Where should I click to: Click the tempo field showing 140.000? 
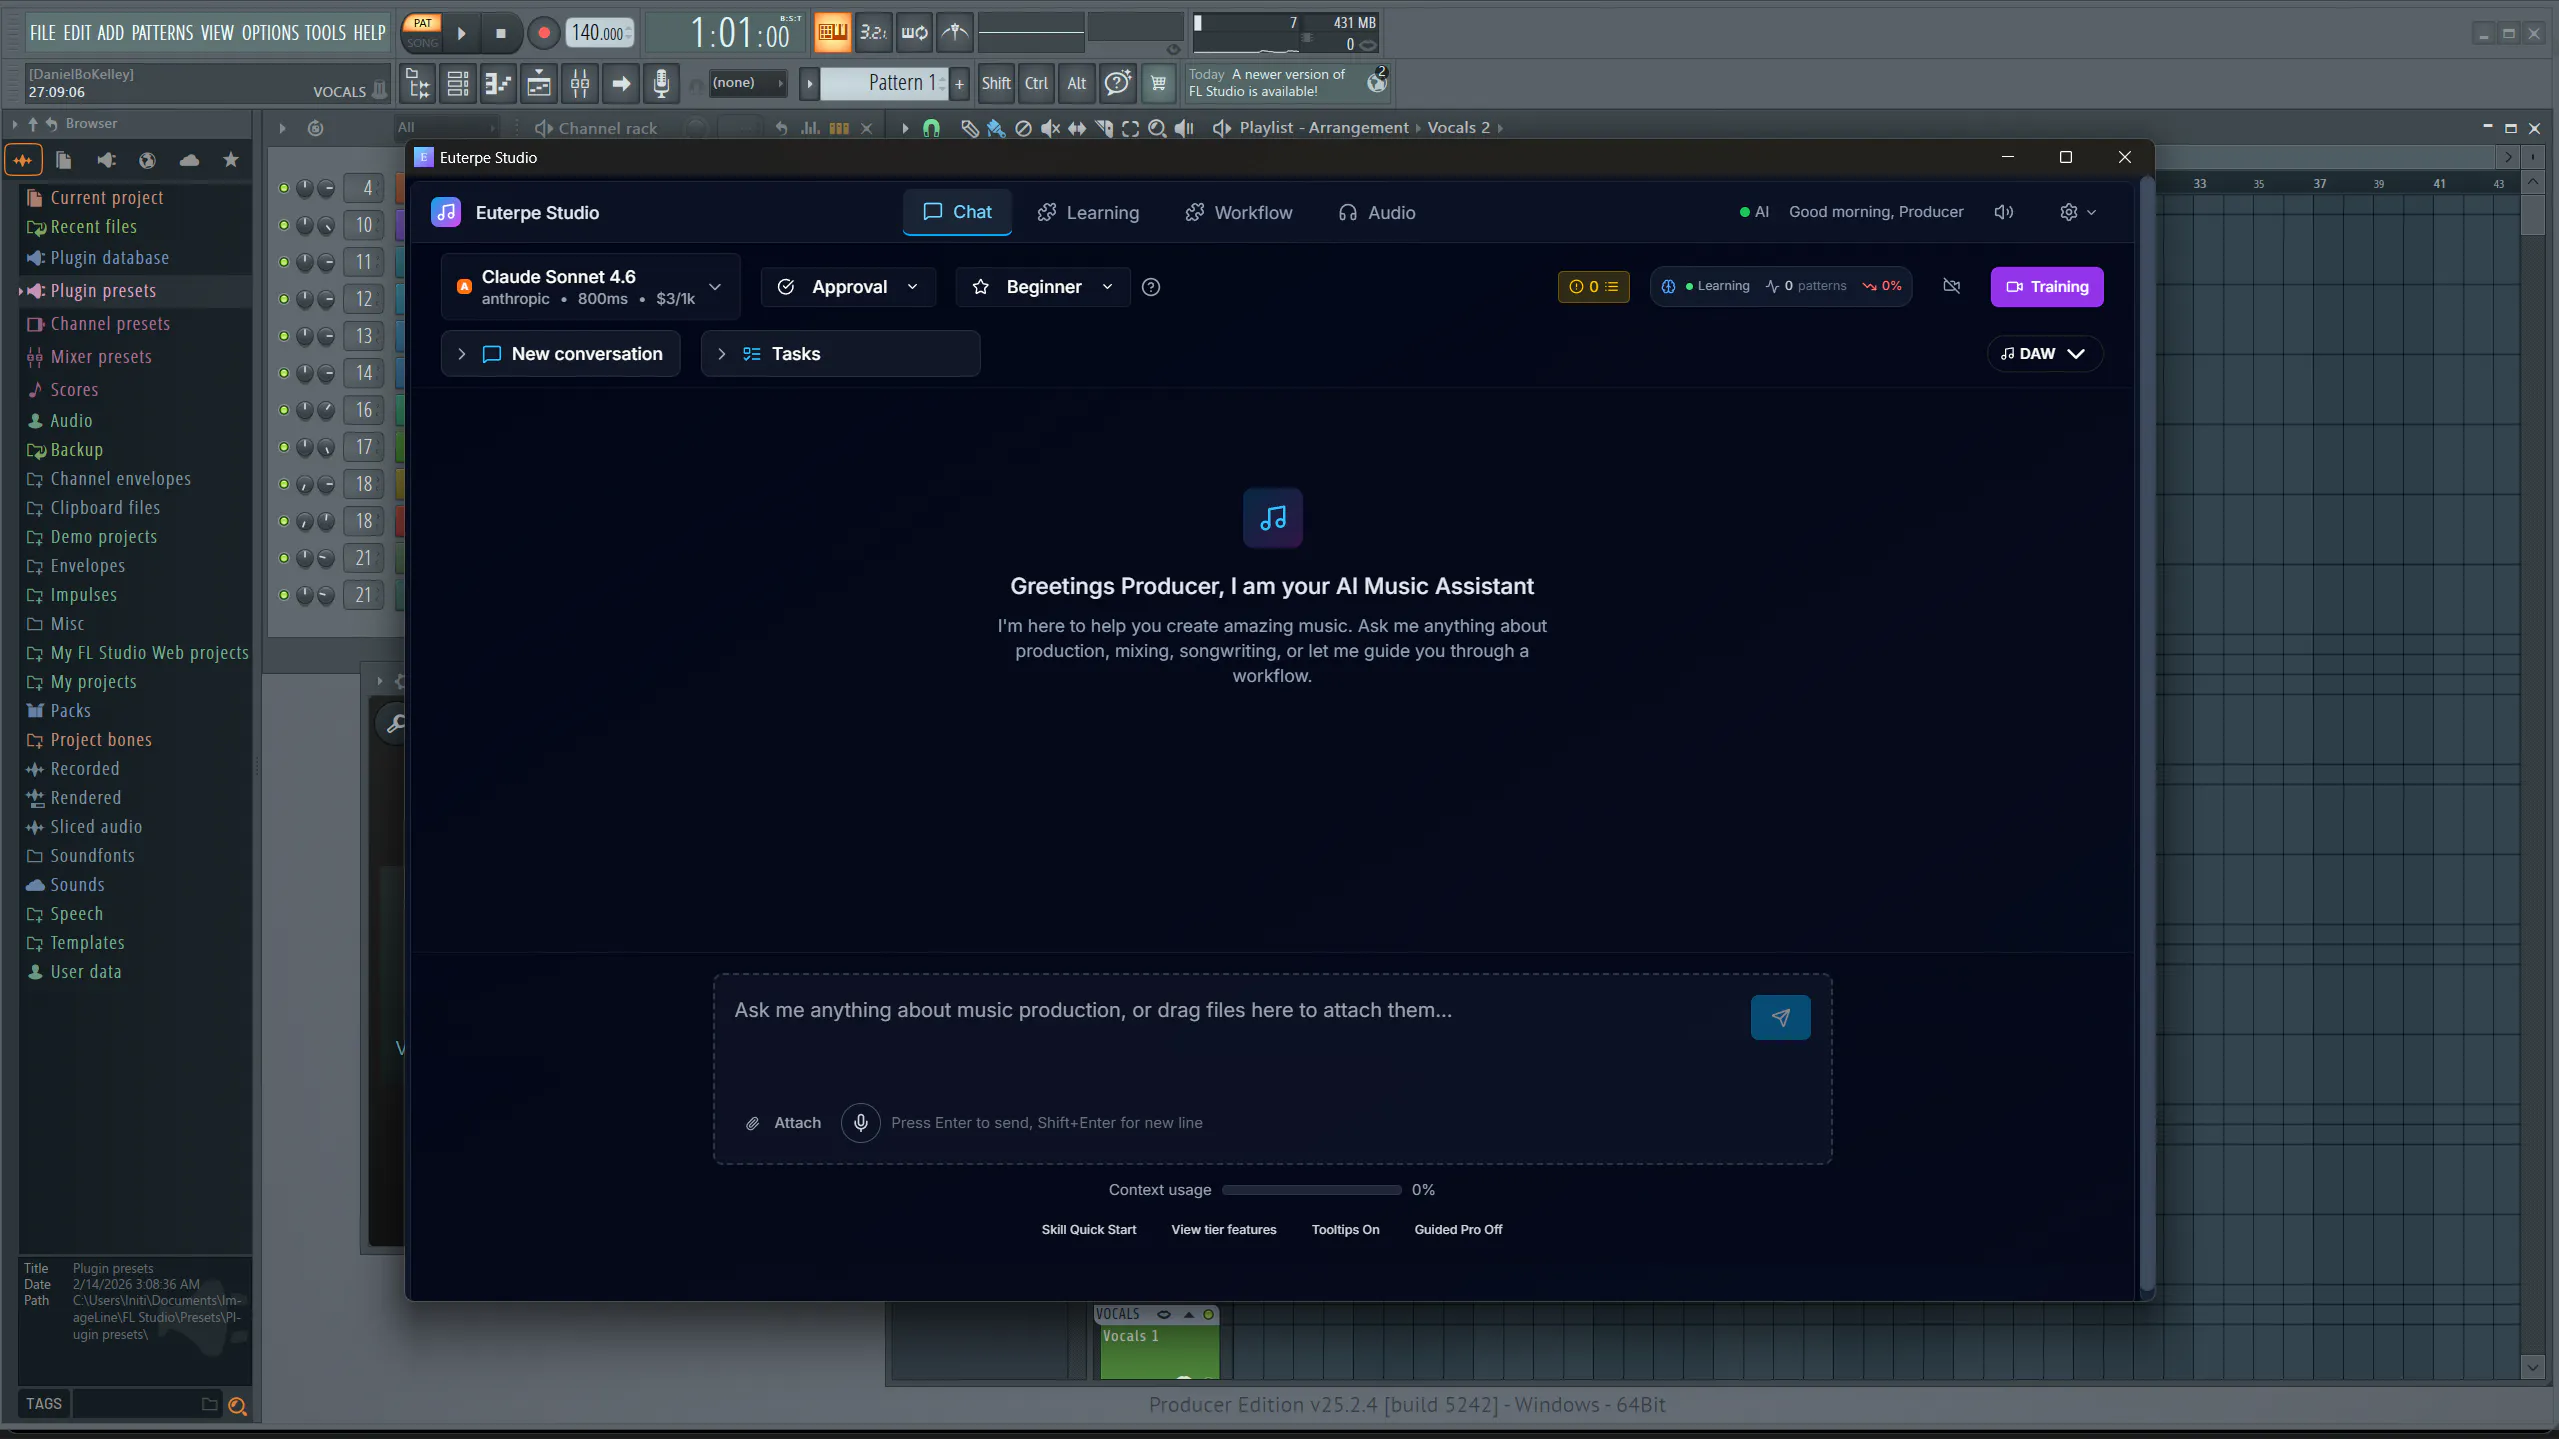(599, 33)
